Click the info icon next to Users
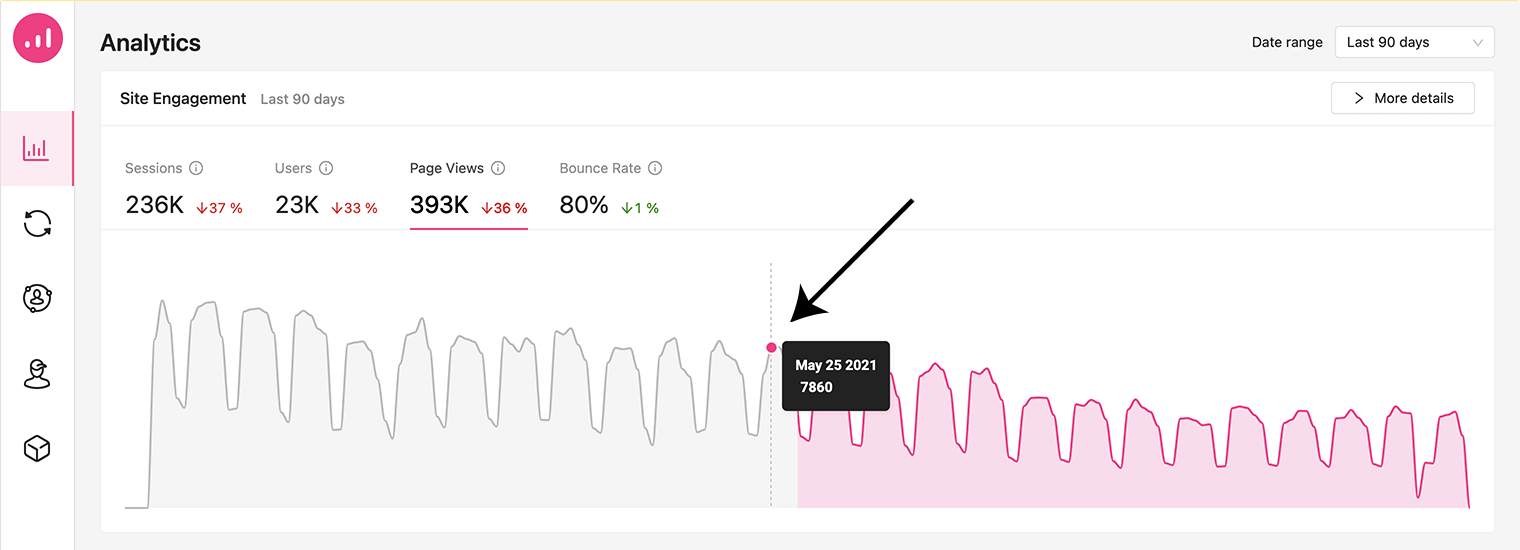This screenshot has width=1520, height=550. point(326,168)
